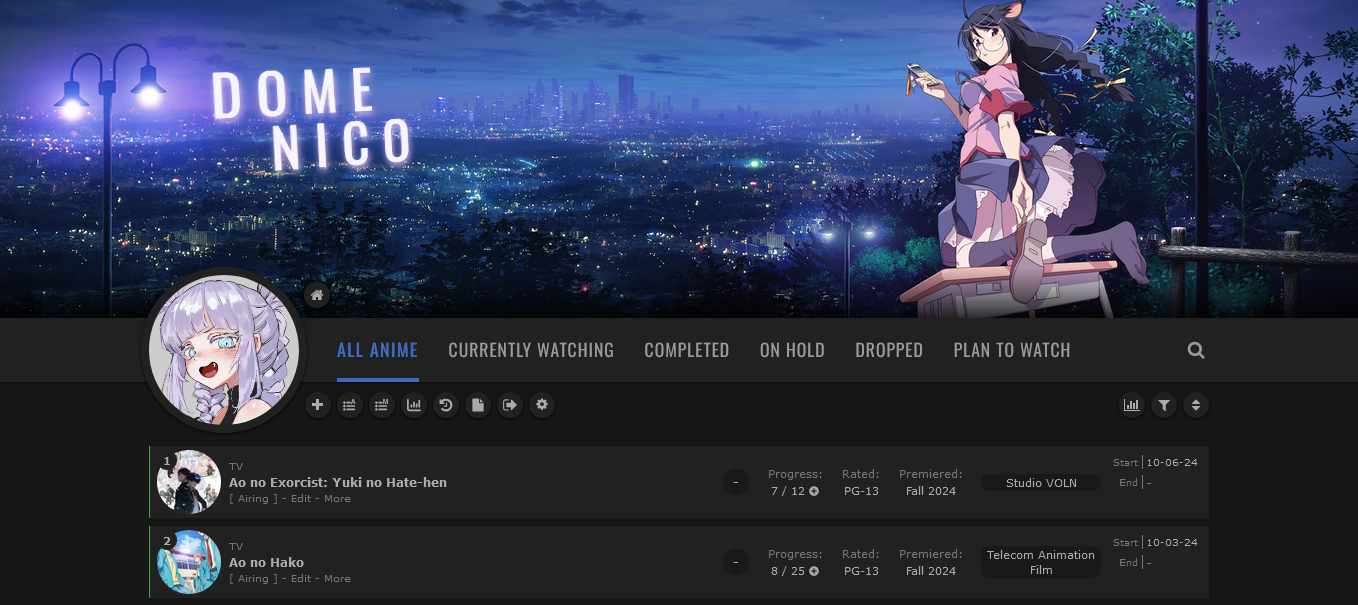Click PG-13 rating of Ao no Exorcist

pyautogui.click(x=861, y=491)
